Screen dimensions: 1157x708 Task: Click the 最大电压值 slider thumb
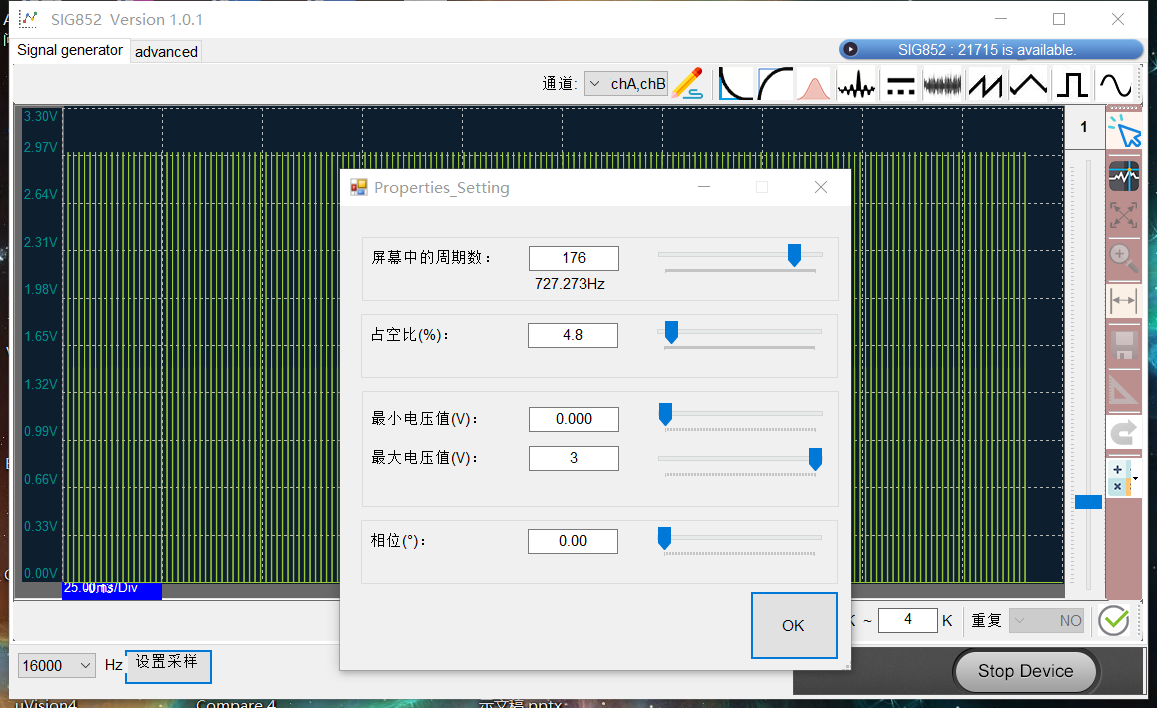point(815,459)
